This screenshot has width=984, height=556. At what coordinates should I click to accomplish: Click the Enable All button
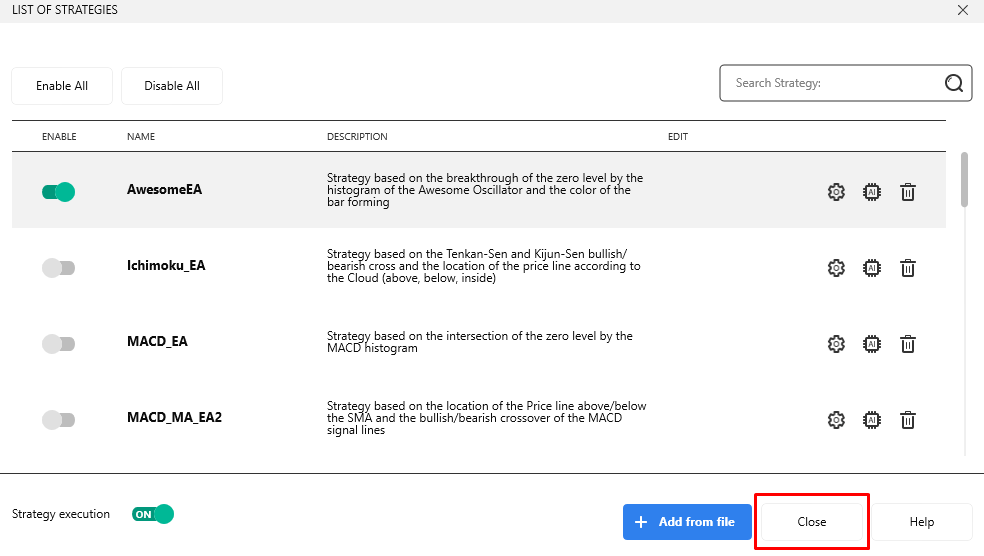click(x=62, y=86)
